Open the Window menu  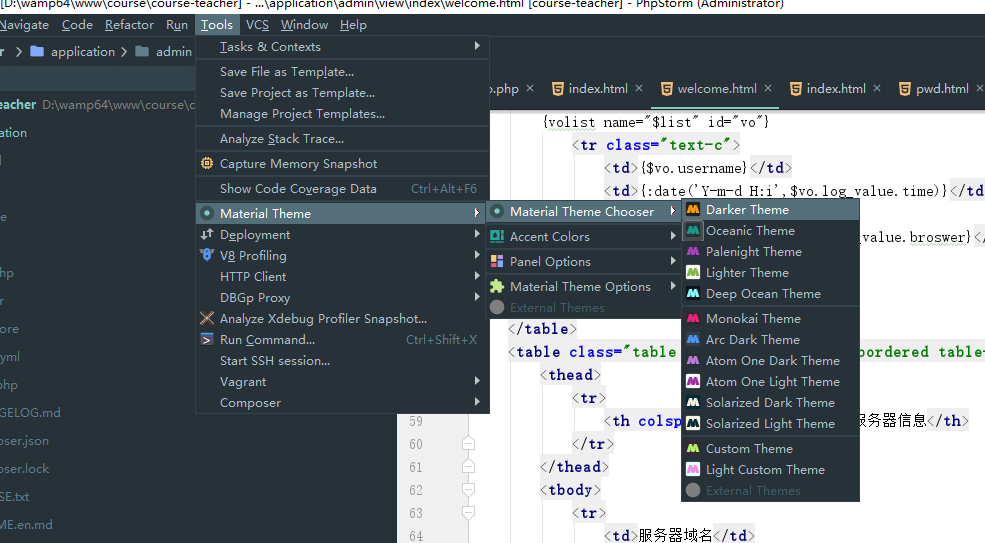pyautogui.click(x=305, y=25)
